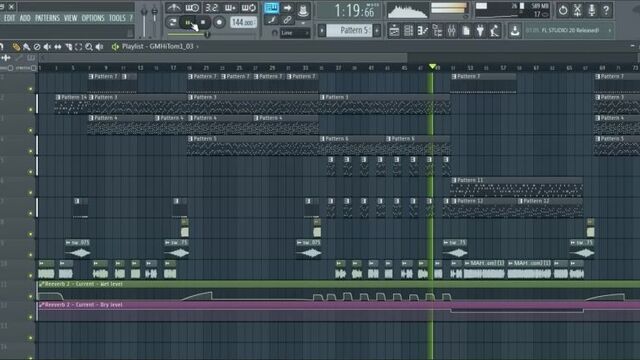
Task: Open the Piano roll window icon
Action: coord(423,31)
